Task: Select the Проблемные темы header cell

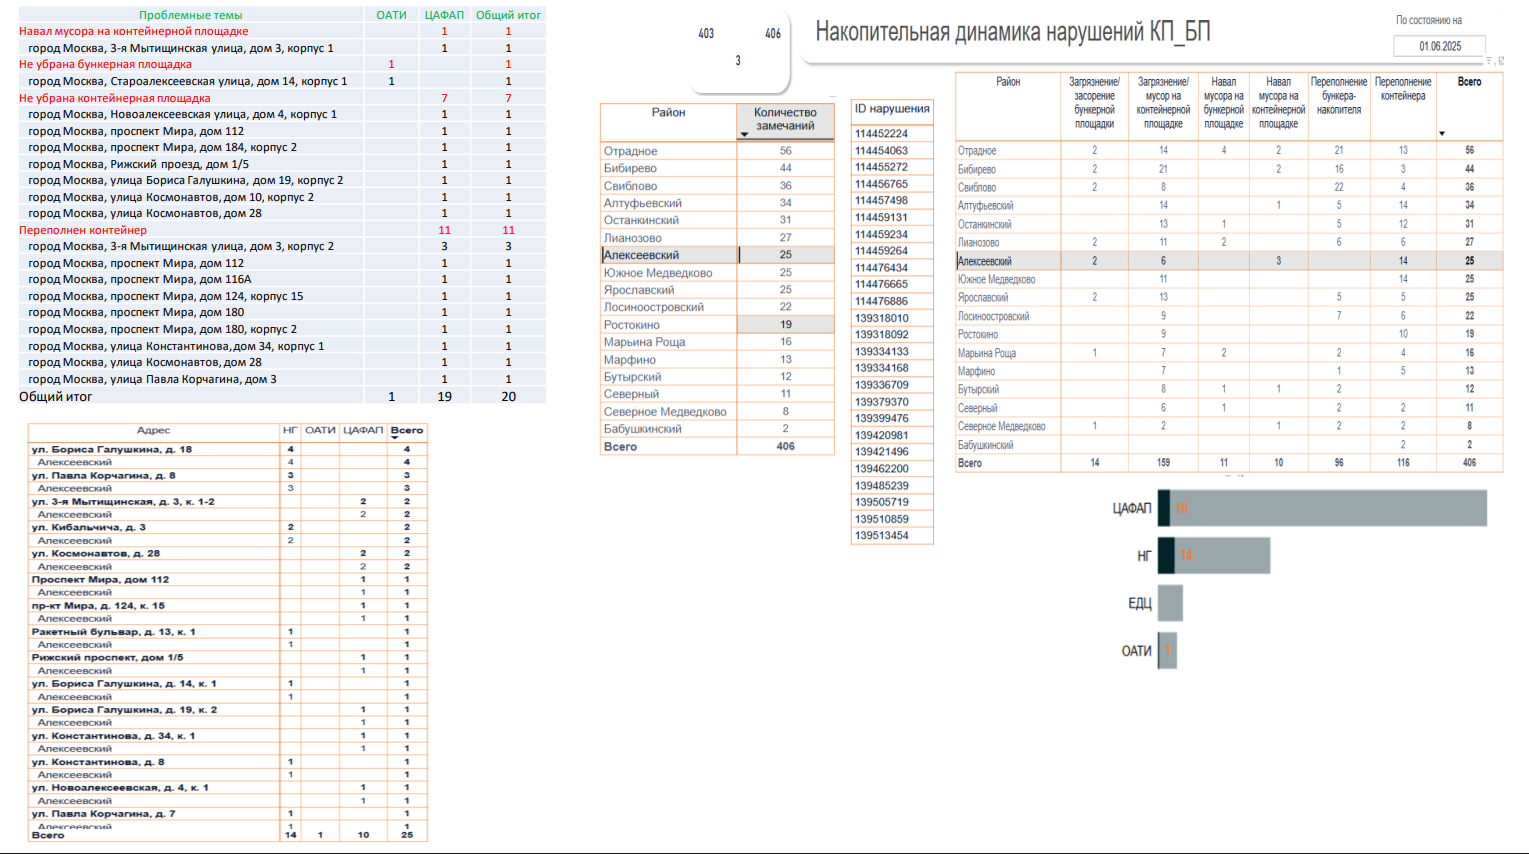Action: click(x=190, y=15)
